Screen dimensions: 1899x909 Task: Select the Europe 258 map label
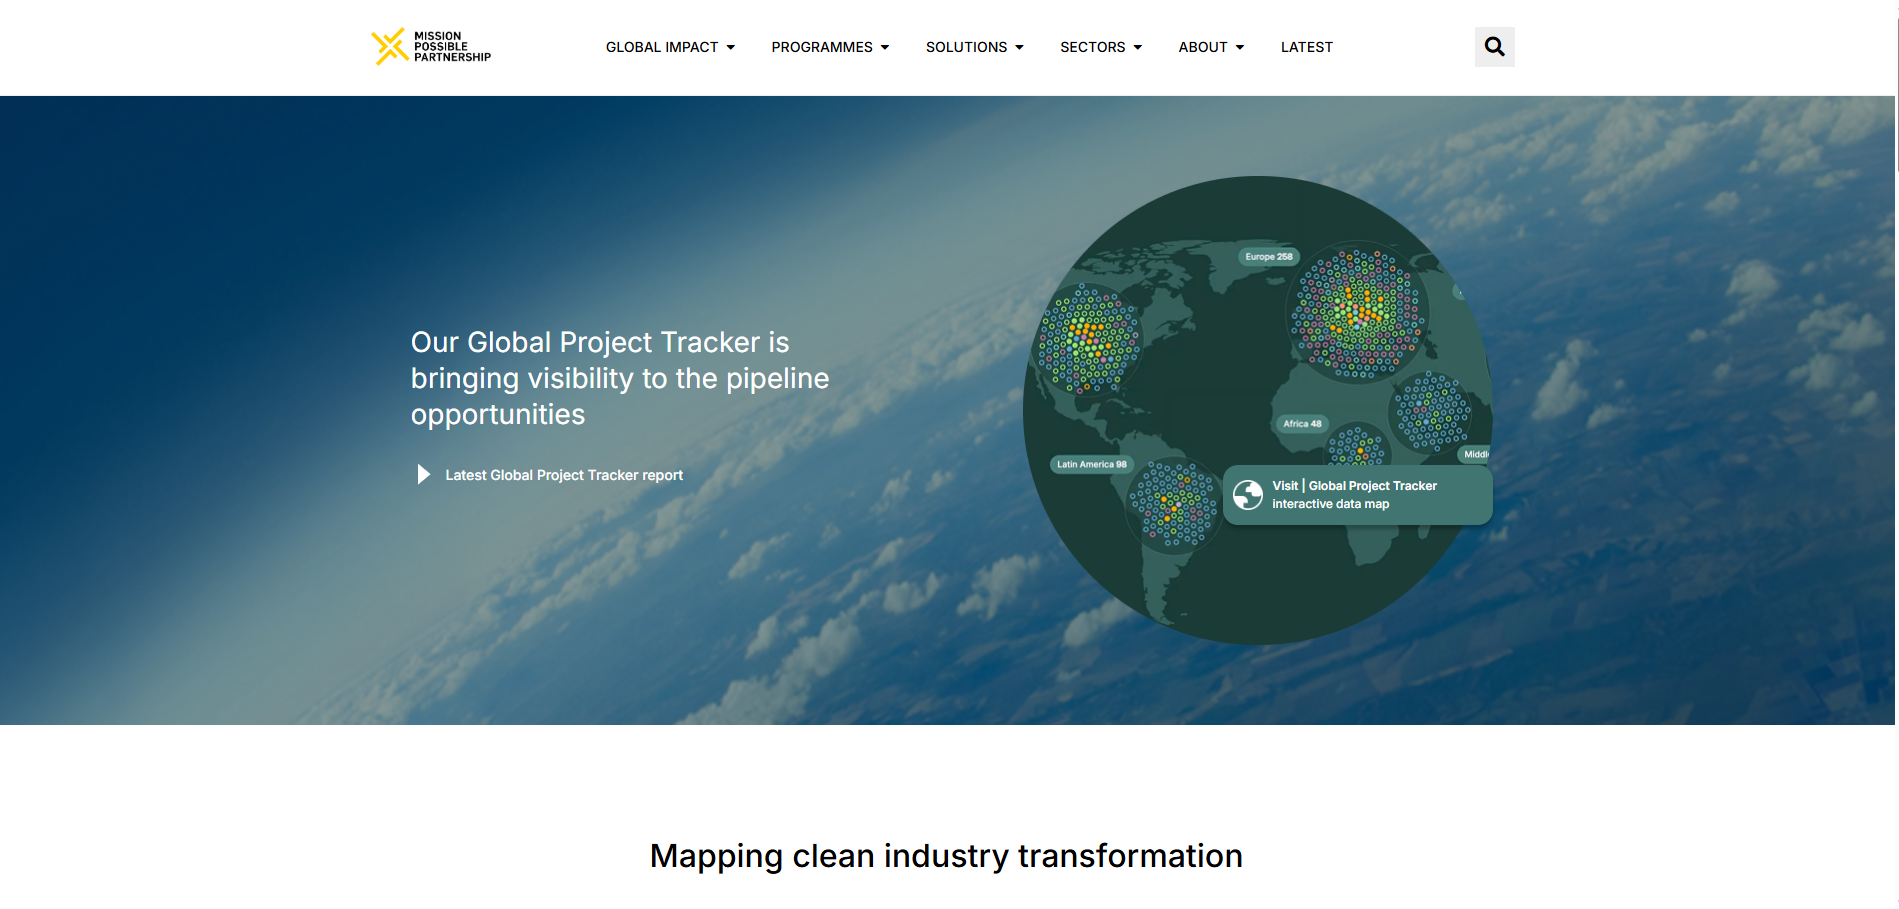(1268, 257)
